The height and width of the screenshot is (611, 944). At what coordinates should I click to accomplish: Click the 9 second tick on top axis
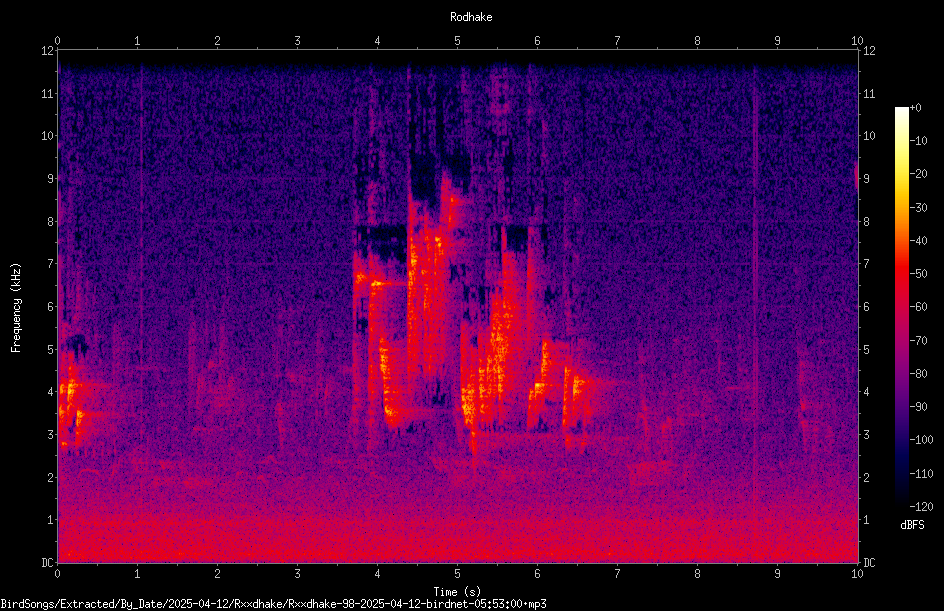pyautogui.click(x=777, y=41)
